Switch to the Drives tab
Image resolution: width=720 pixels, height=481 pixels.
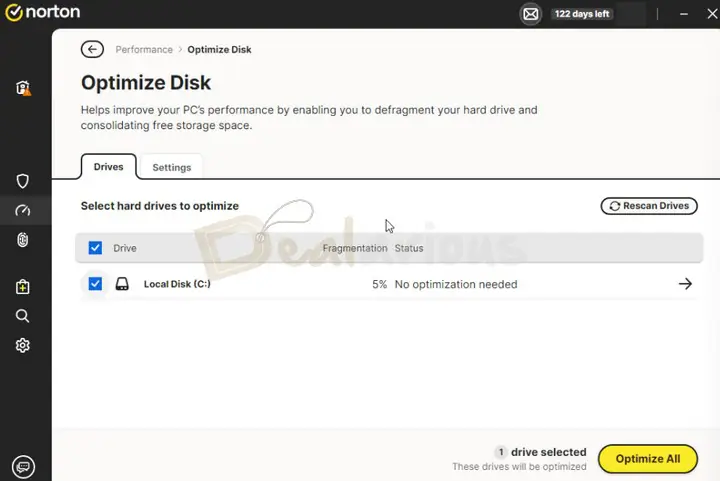[109, 167]
